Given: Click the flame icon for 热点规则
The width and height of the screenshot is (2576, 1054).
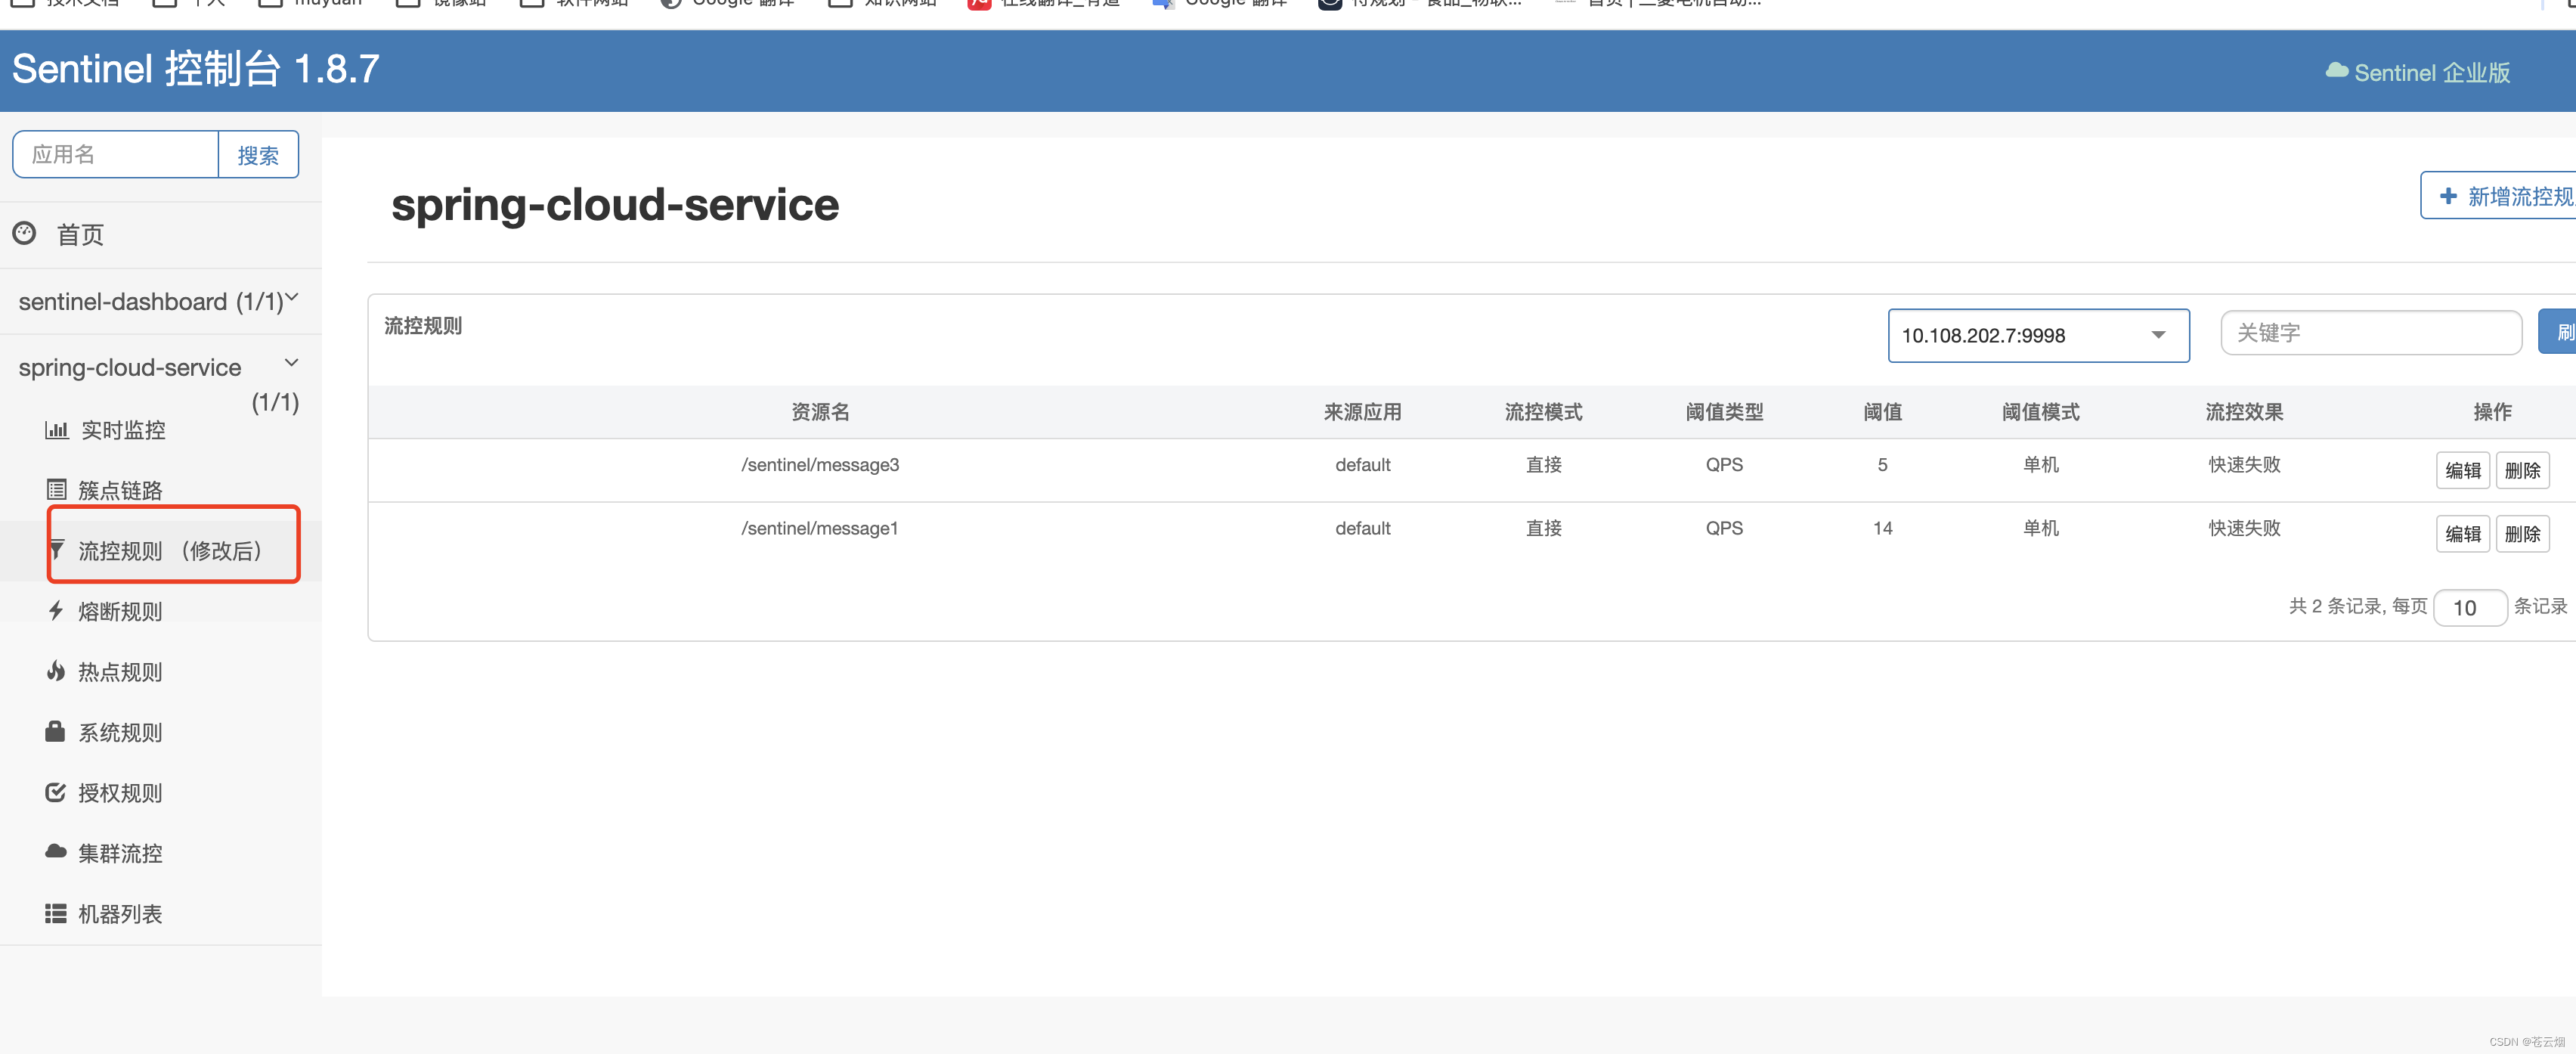Looking at the screenshot, I should (56, 671).
